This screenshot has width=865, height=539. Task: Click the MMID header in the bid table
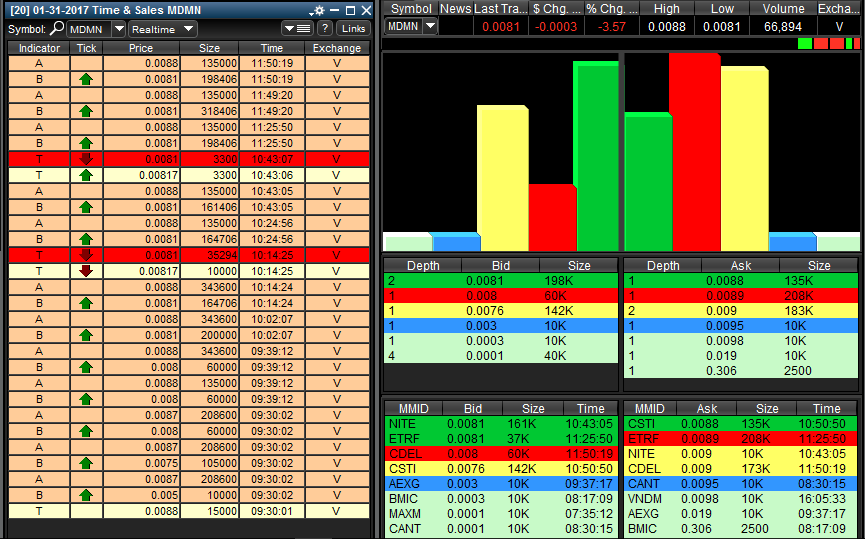pyautogui.click(x=414, y=408)
